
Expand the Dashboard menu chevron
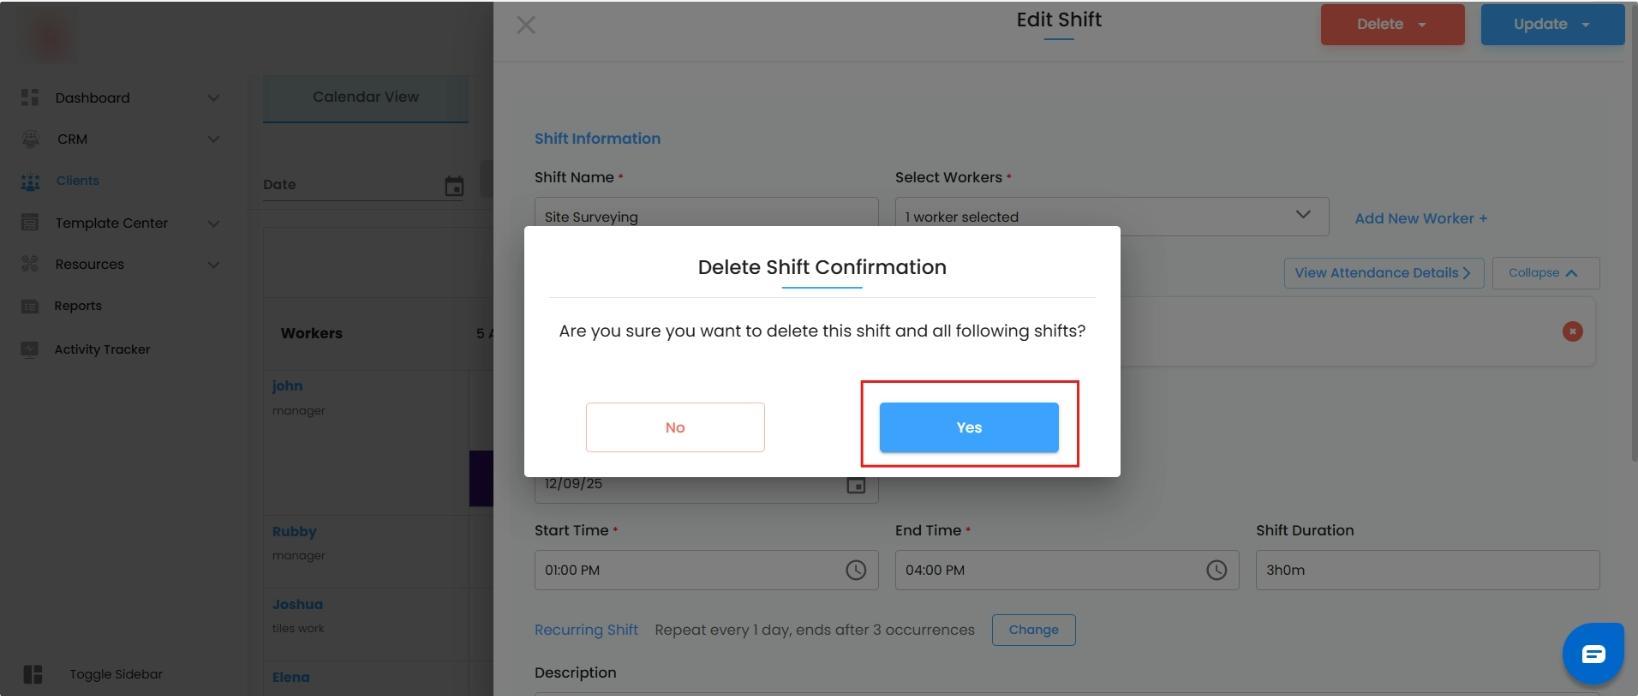tap(213, 98)
